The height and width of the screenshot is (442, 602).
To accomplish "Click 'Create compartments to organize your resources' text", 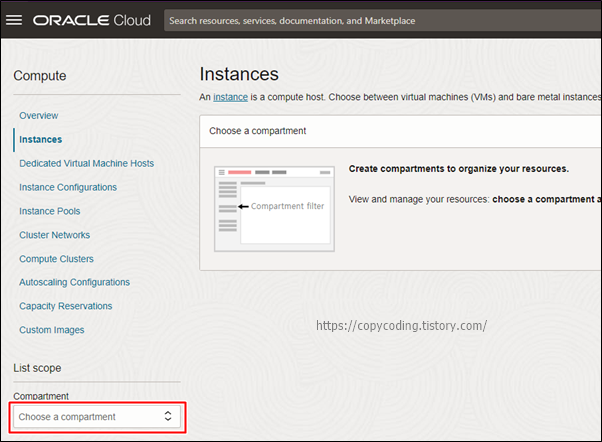I will point(459,169).
